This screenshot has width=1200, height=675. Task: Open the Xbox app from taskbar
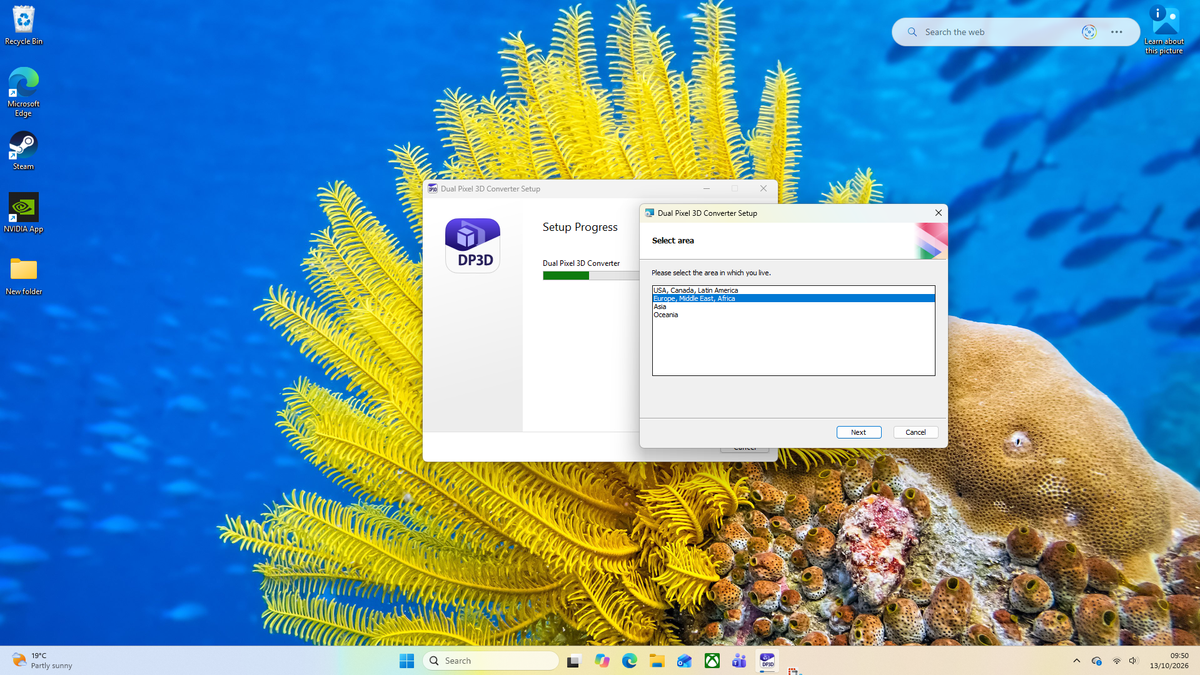[x=712, y=661]
